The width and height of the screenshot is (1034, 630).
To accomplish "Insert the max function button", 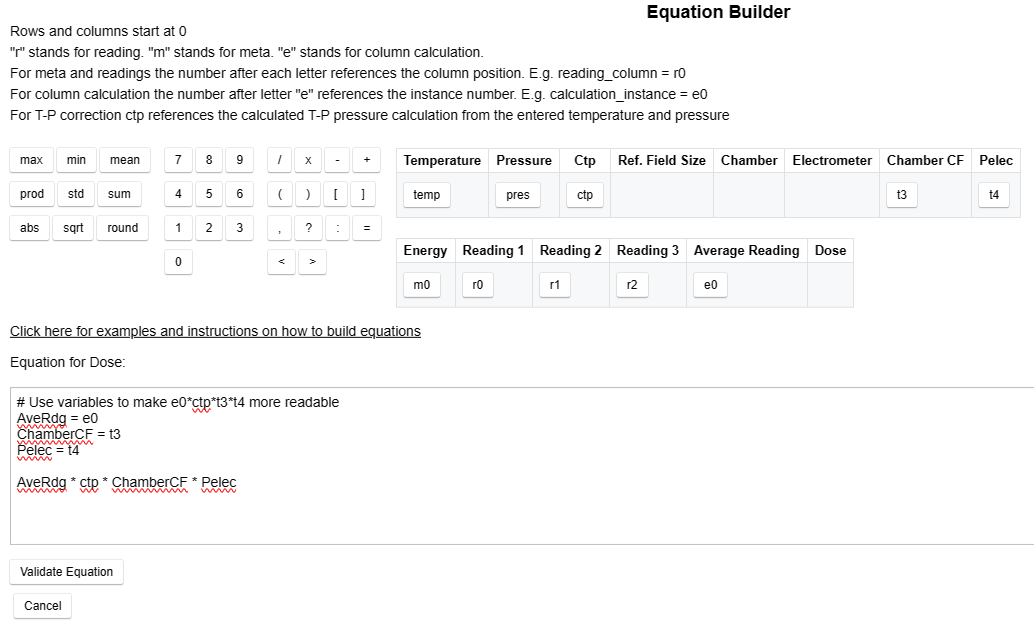I will coord(28,160).
